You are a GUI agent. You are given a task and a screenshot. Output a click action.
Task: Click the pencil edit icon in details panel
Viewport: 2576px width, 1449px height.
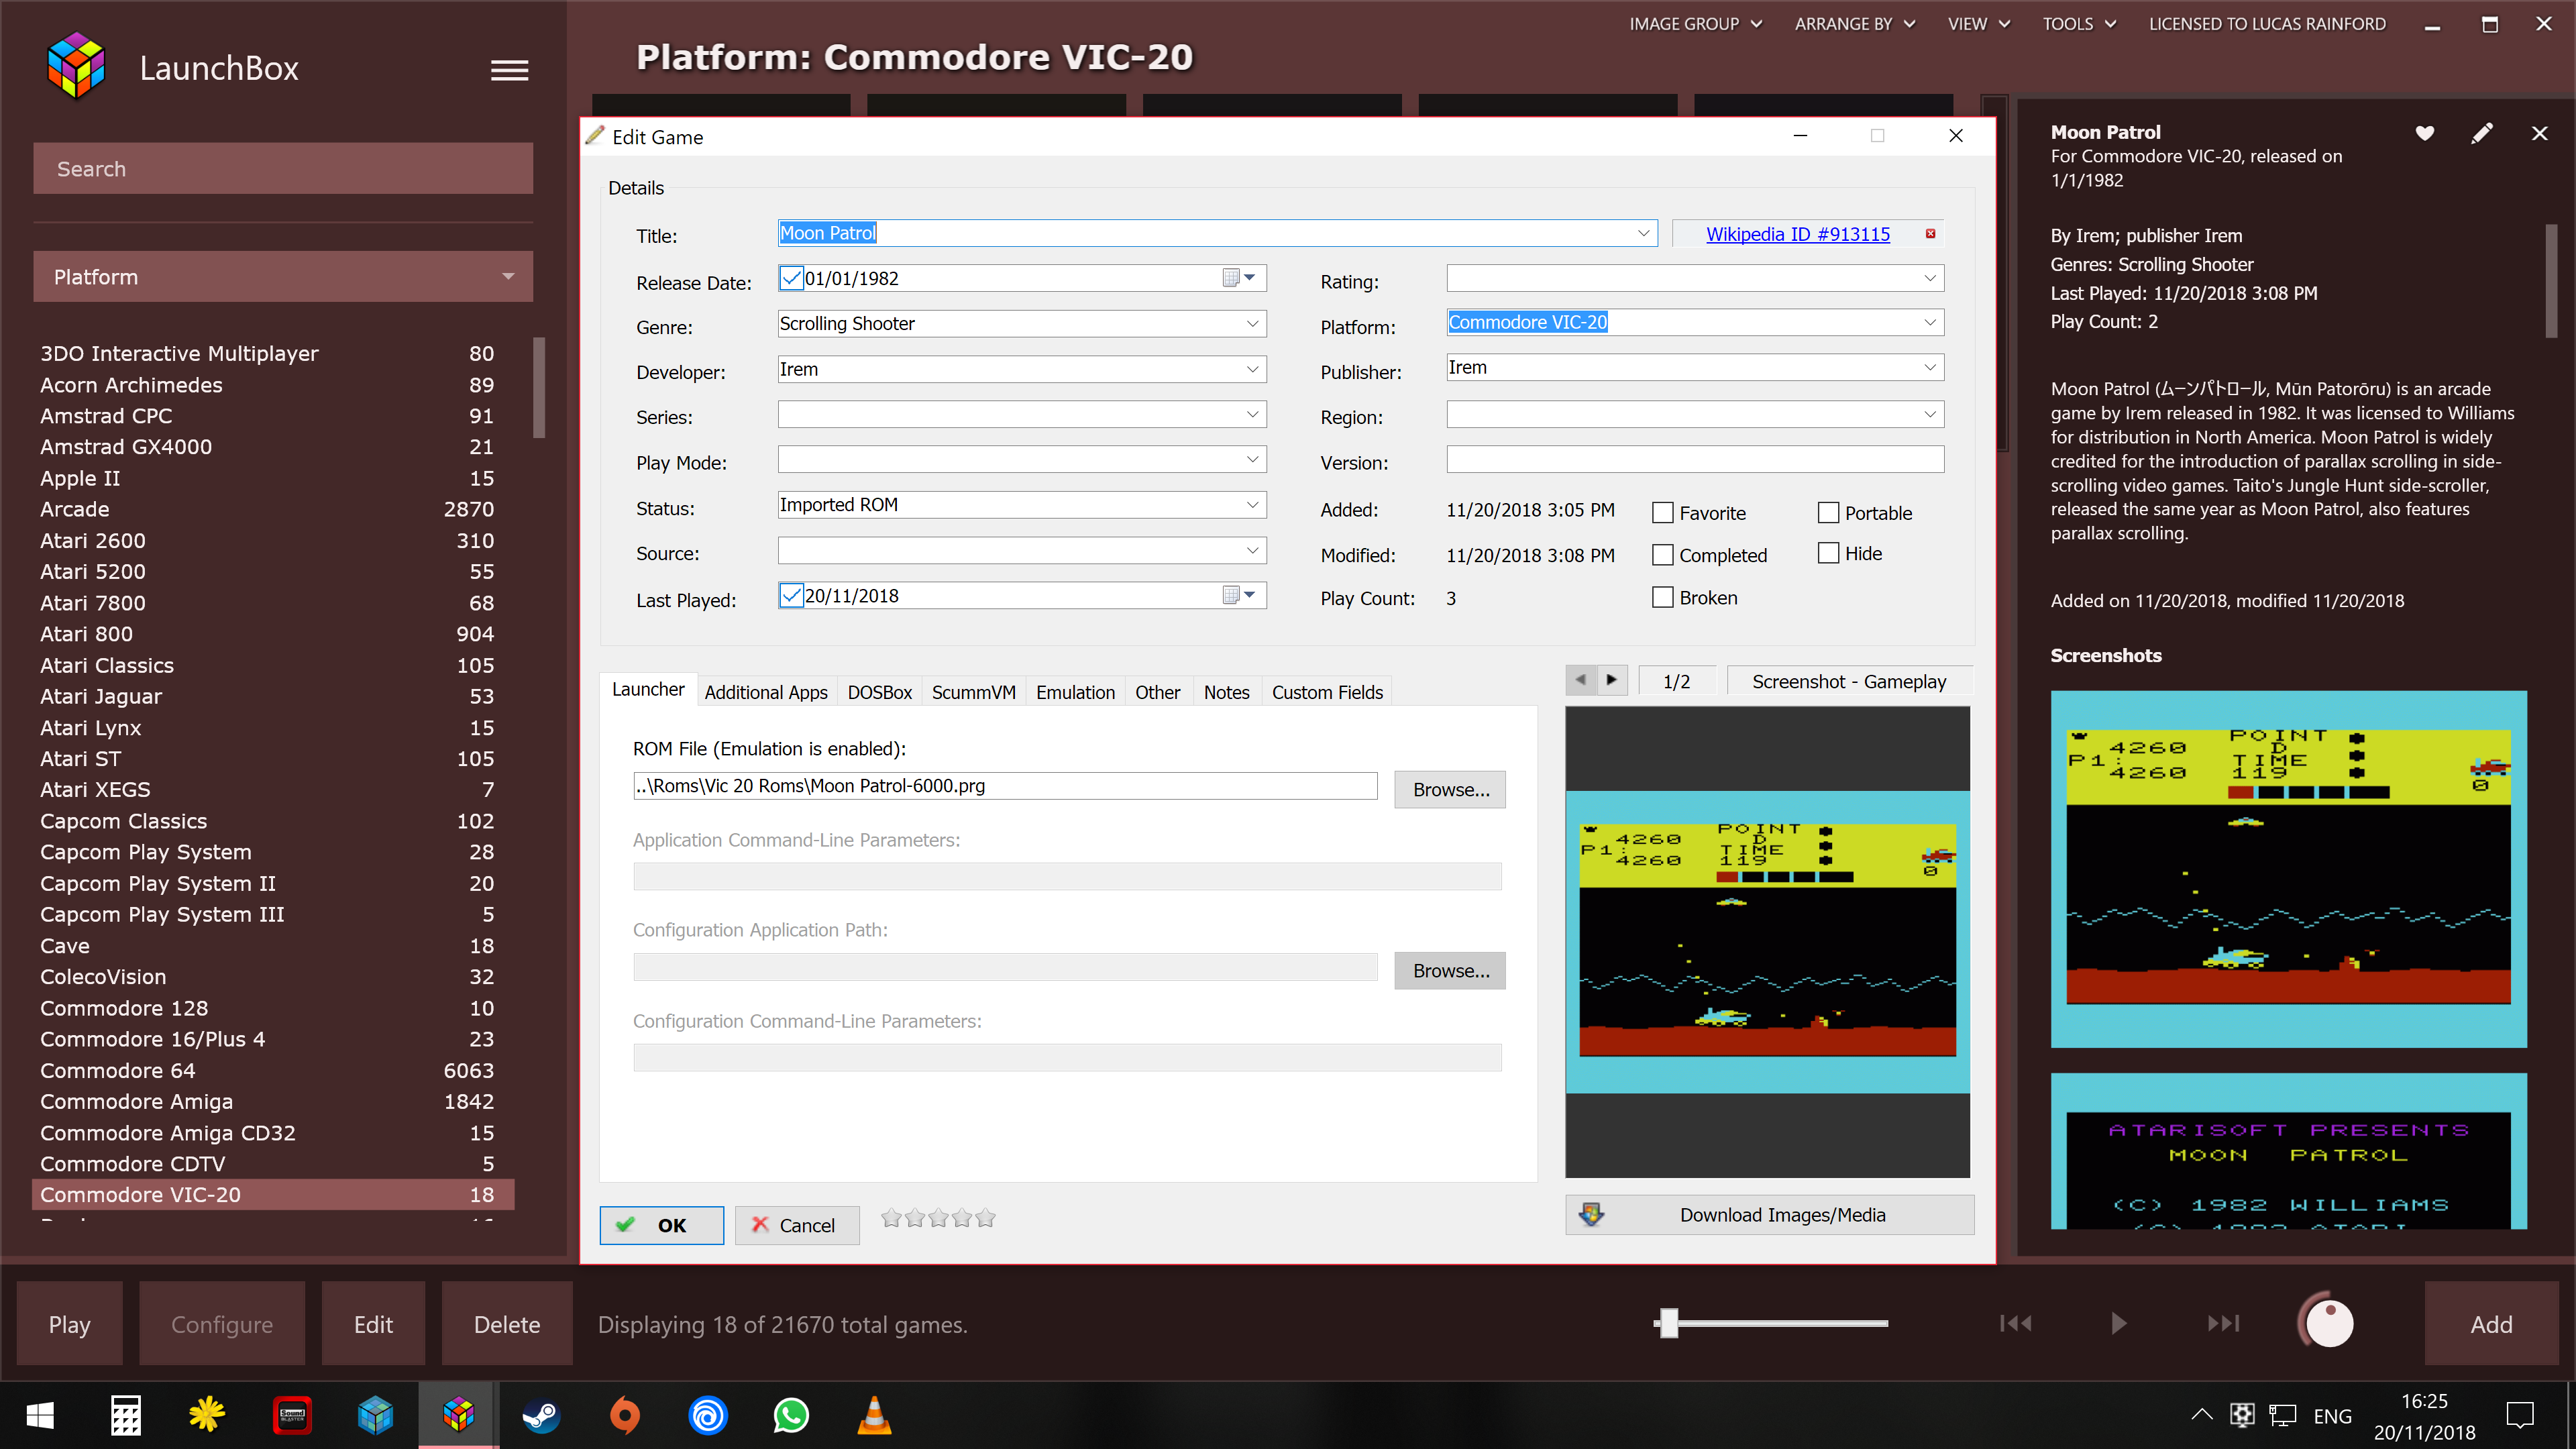(x=2481, y=133)
